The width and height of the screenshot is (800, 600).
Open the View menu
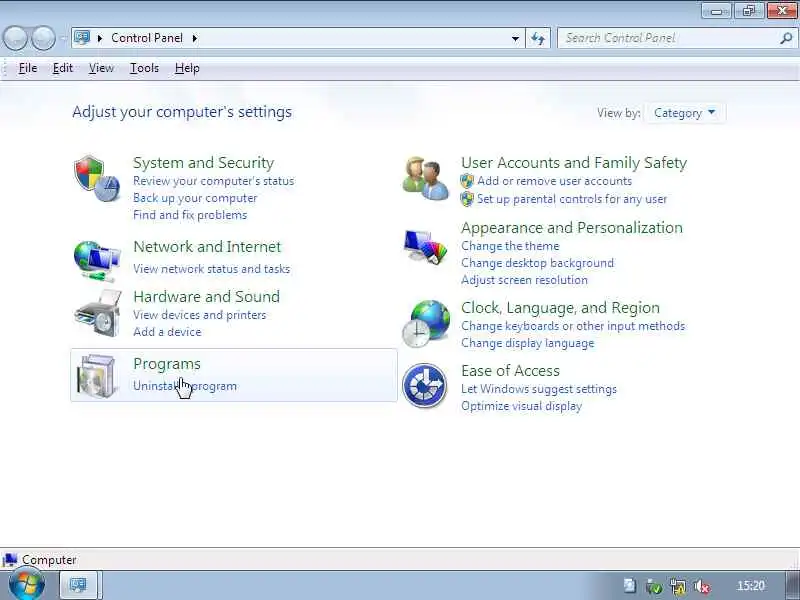[x=101, y=68]
